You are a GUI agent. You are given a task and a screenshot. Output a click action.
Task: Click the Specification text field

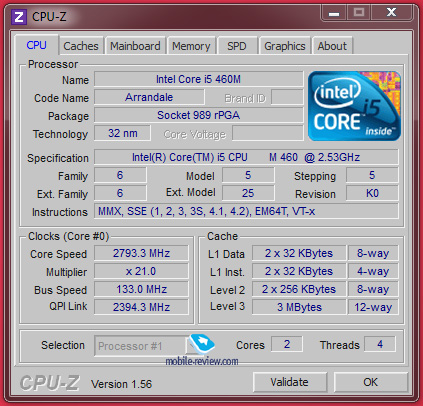tap(246, 157)
